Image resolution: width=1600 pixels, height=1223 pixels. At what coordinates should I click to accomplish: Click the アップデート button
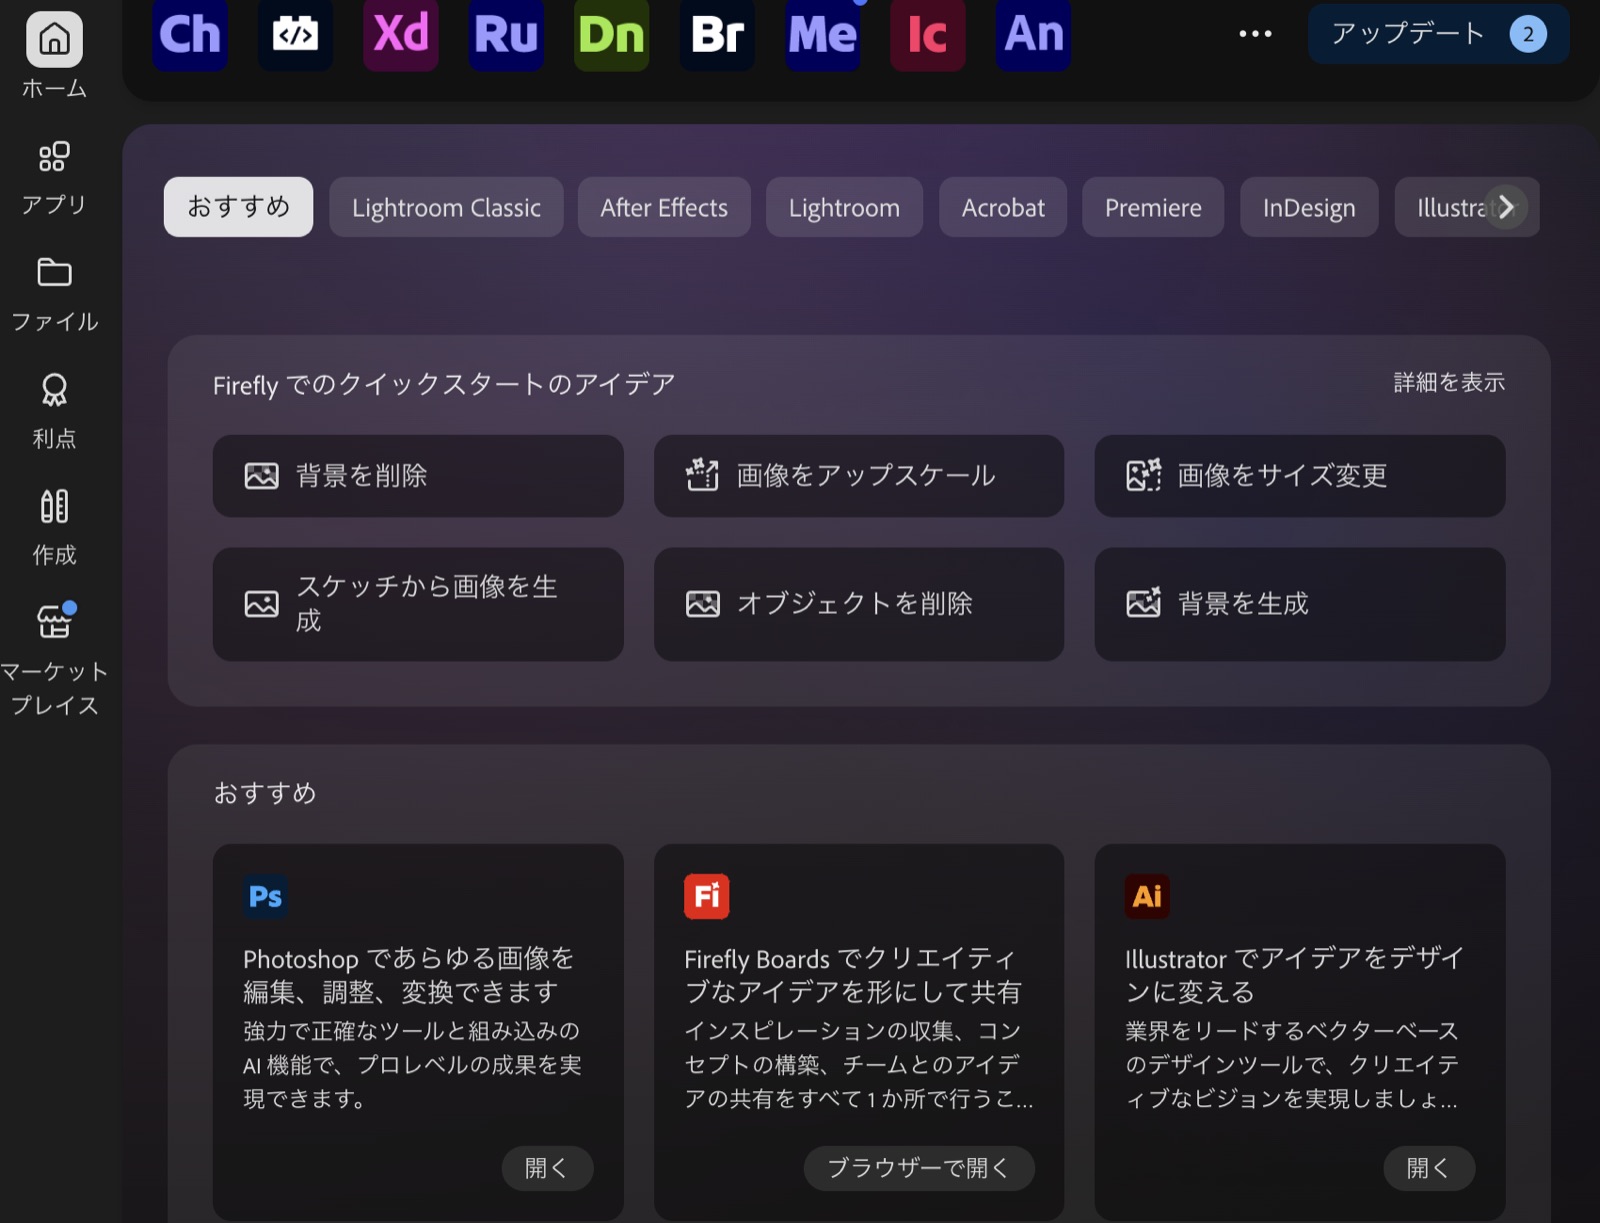click(x=1438, y=34)
